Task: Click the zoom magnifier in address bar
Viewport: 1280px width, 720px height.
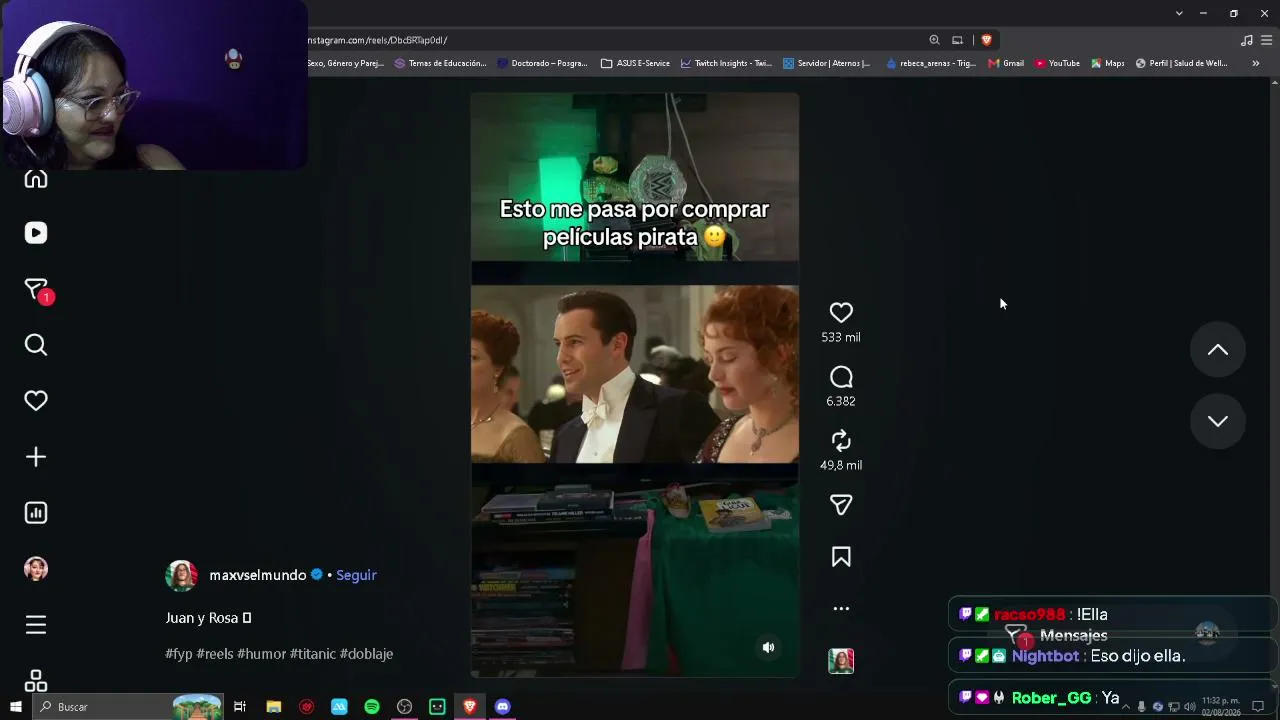Action: [934, 40]
